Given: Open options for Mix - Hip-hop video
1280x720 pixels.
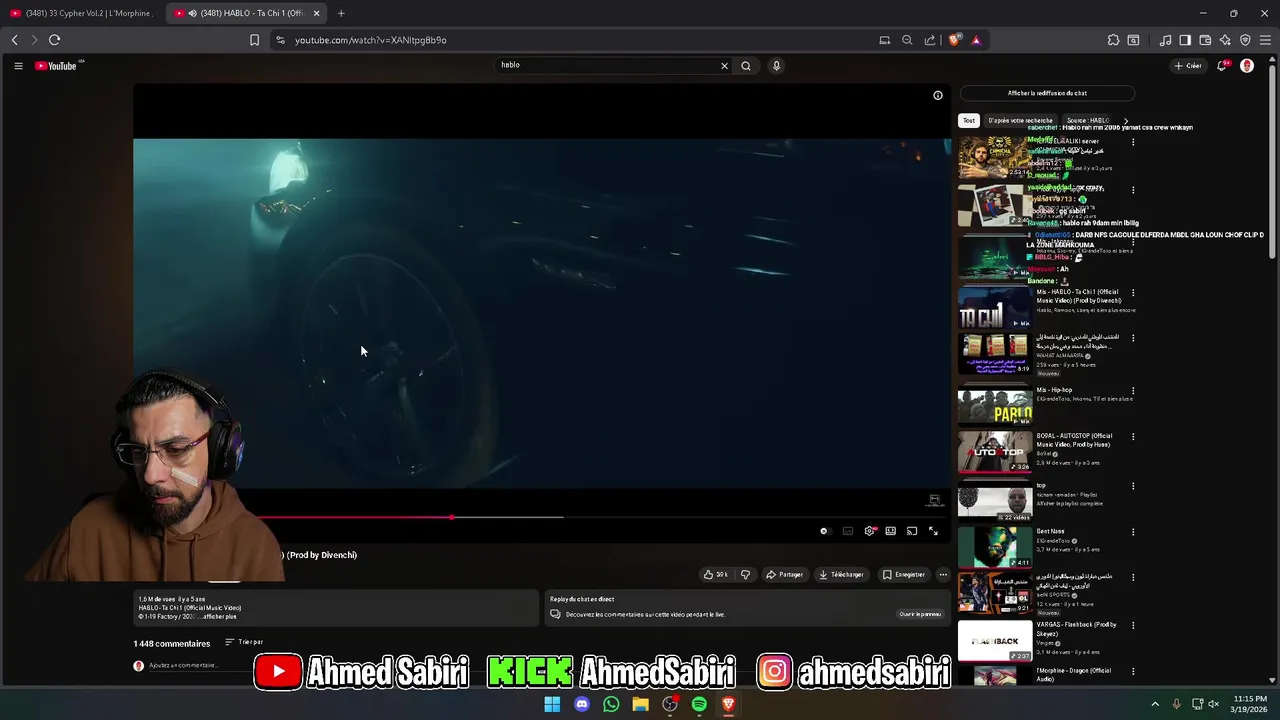Looking at the screenshot, I should [x=1133, y=392].
